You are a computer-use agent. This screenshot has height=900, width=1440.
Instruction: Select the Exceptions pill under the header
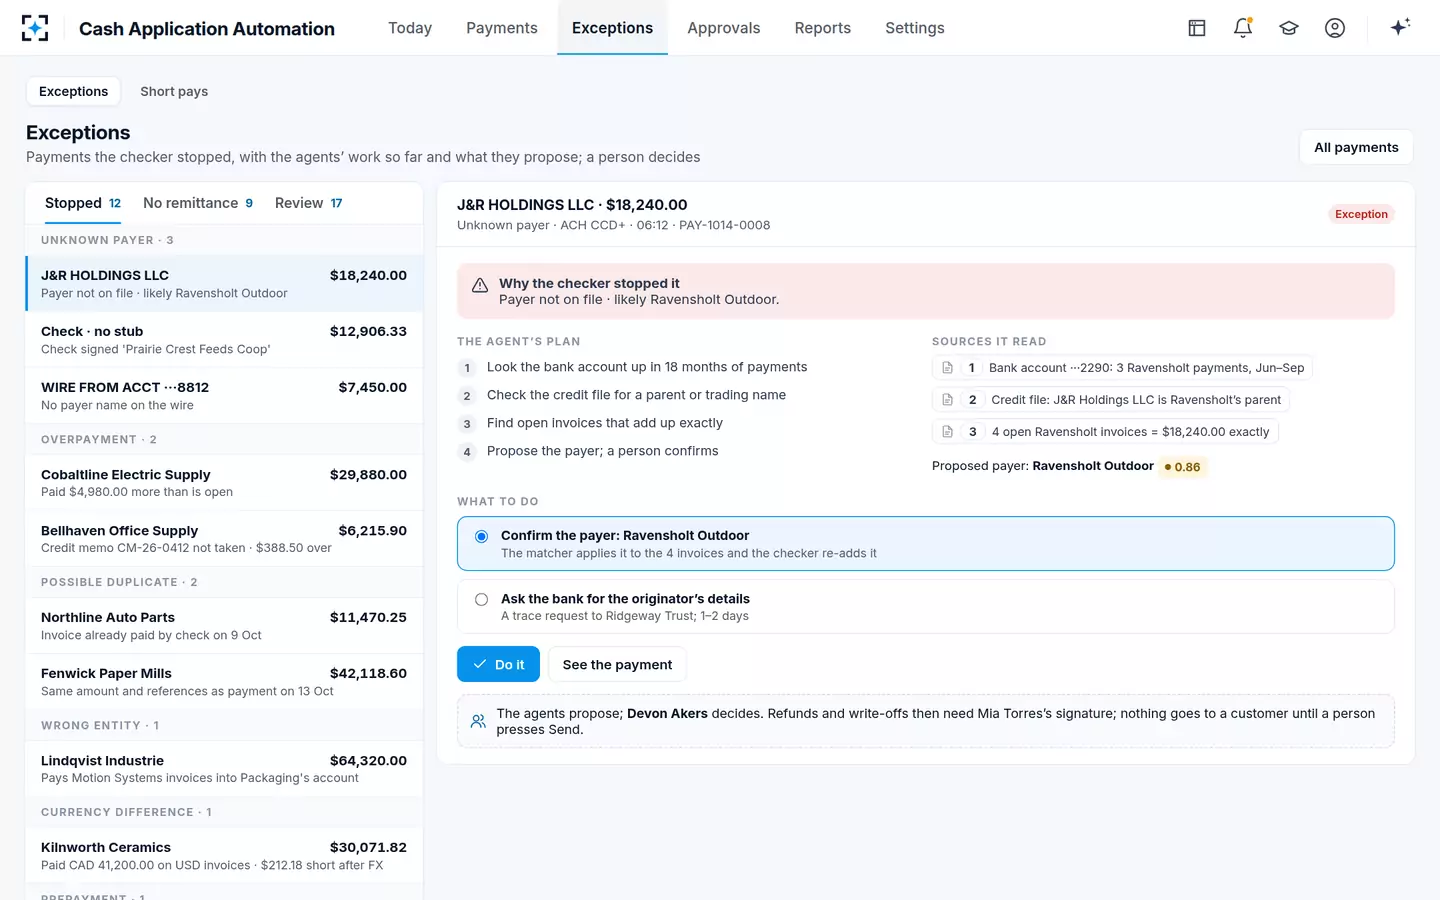point(74,91)
